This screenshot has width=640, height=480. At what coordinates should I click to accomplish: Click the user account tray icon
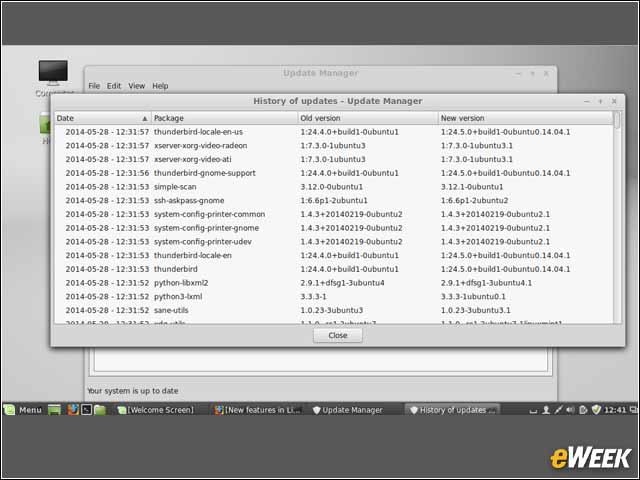(x=546, y=409)
